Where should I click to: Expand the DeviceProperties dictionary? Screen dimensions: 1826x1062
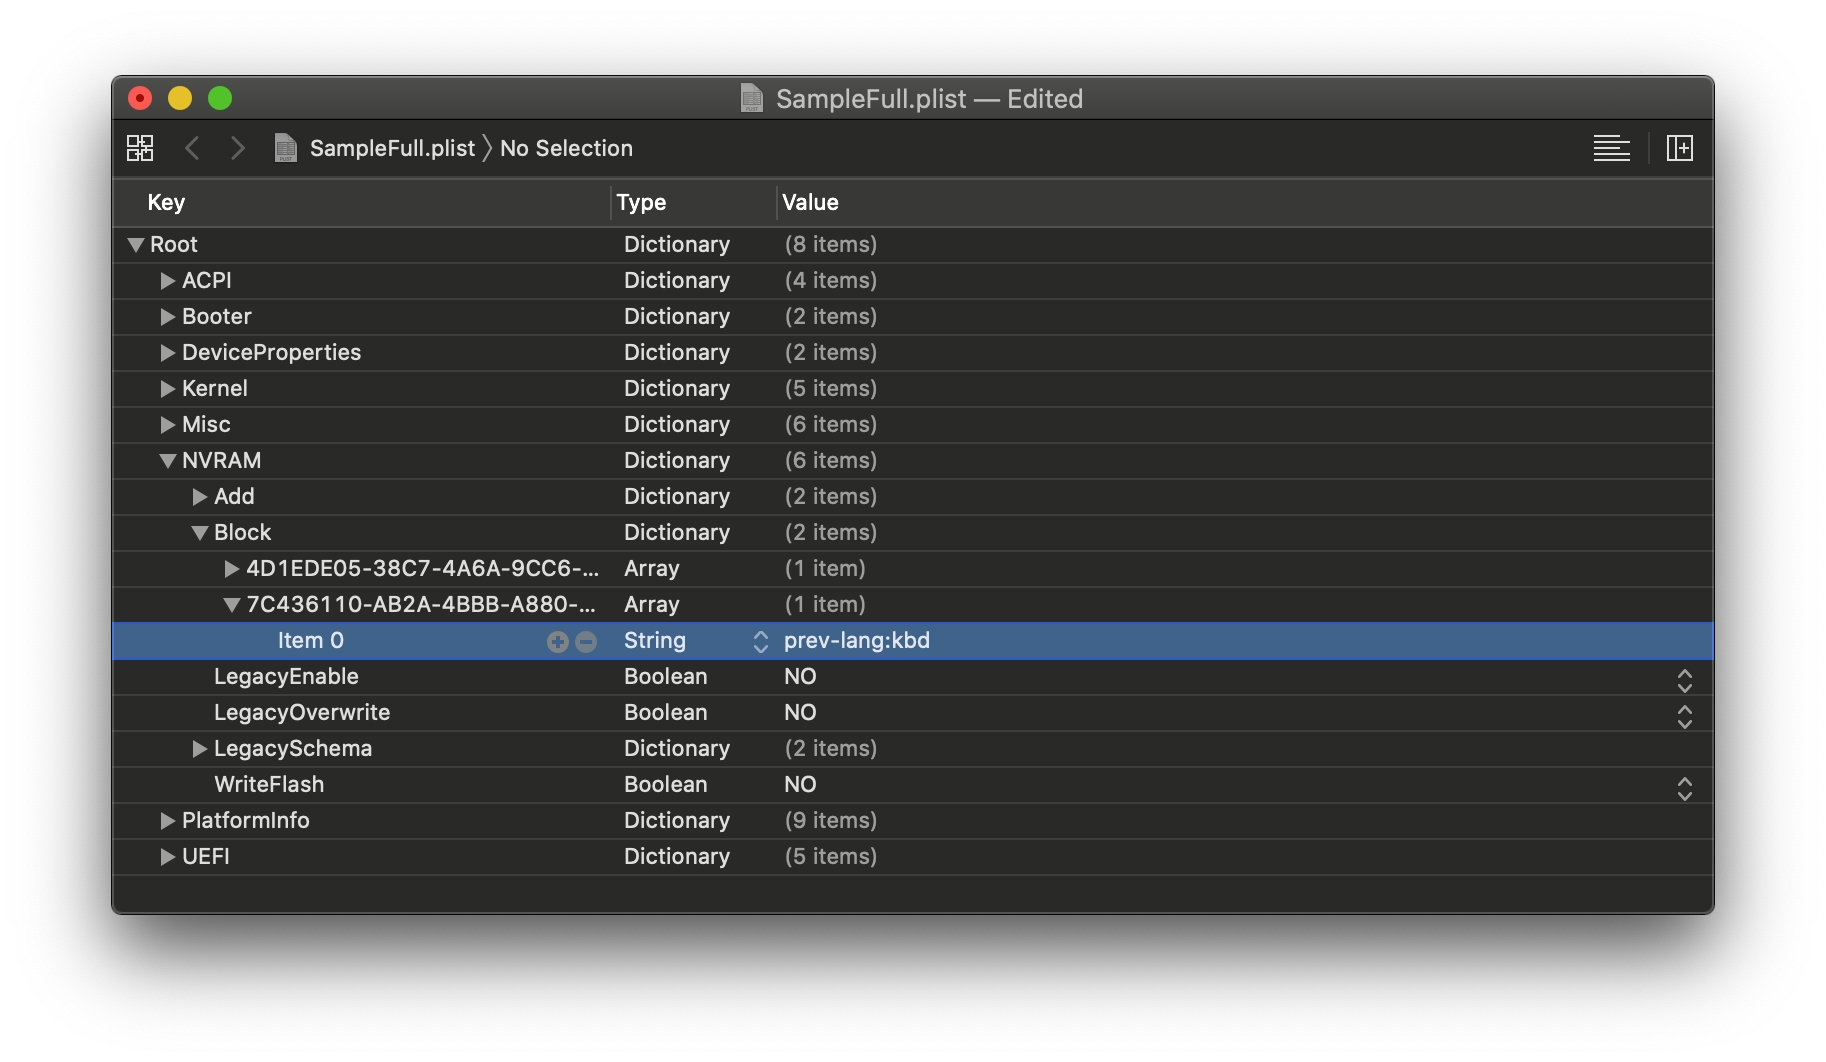(x=168, y=353)
